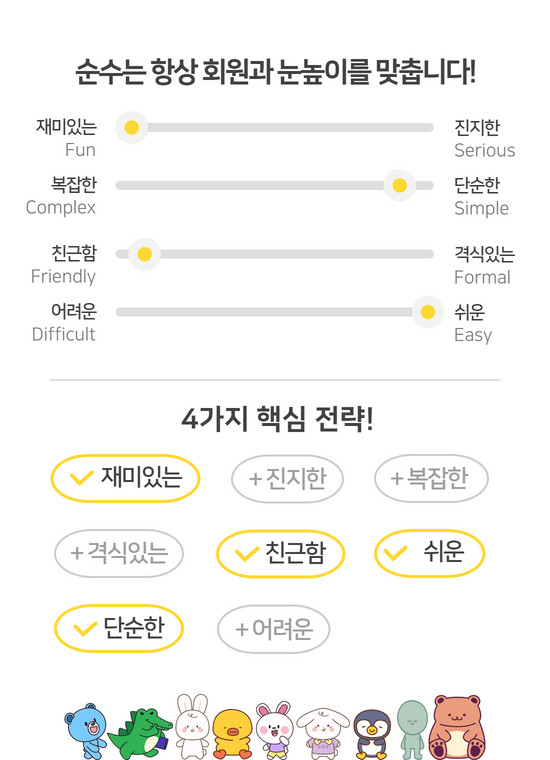Screen dimensions: 550x760
Task: Click the penguin character
Action: (372, 735)
